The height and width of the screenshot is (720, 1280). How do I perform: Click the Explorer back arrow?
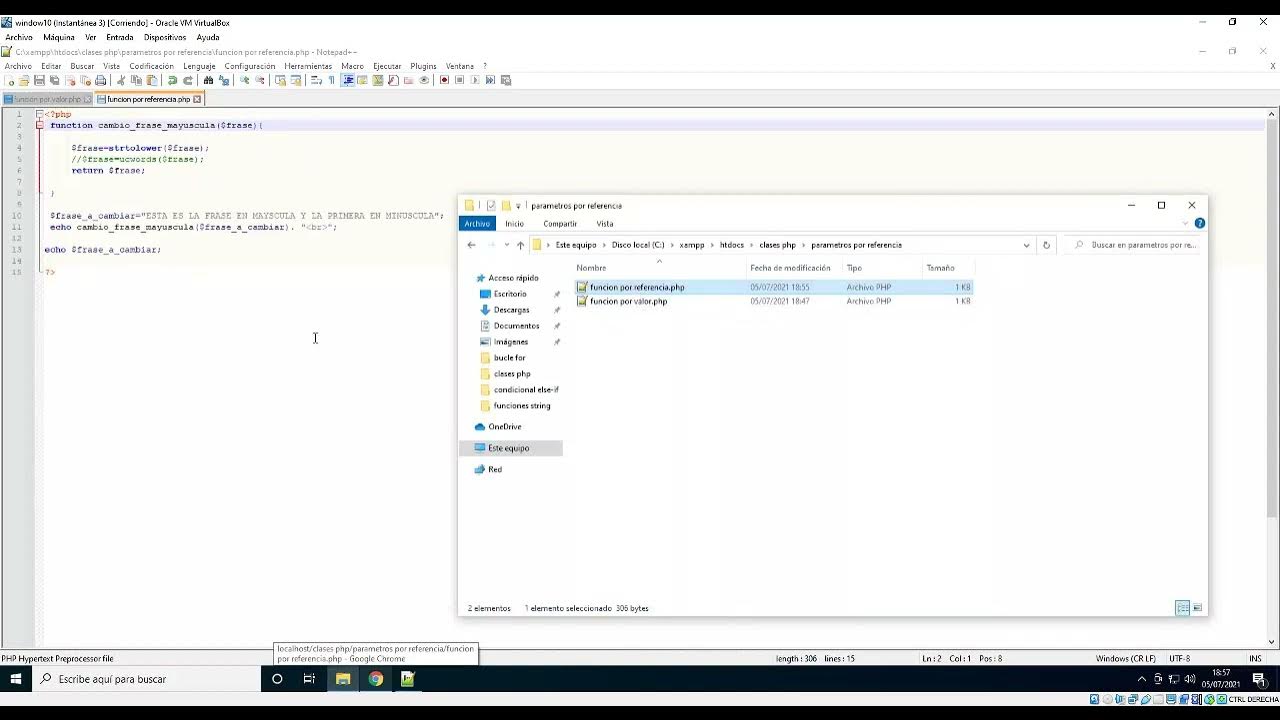[471, 245]
